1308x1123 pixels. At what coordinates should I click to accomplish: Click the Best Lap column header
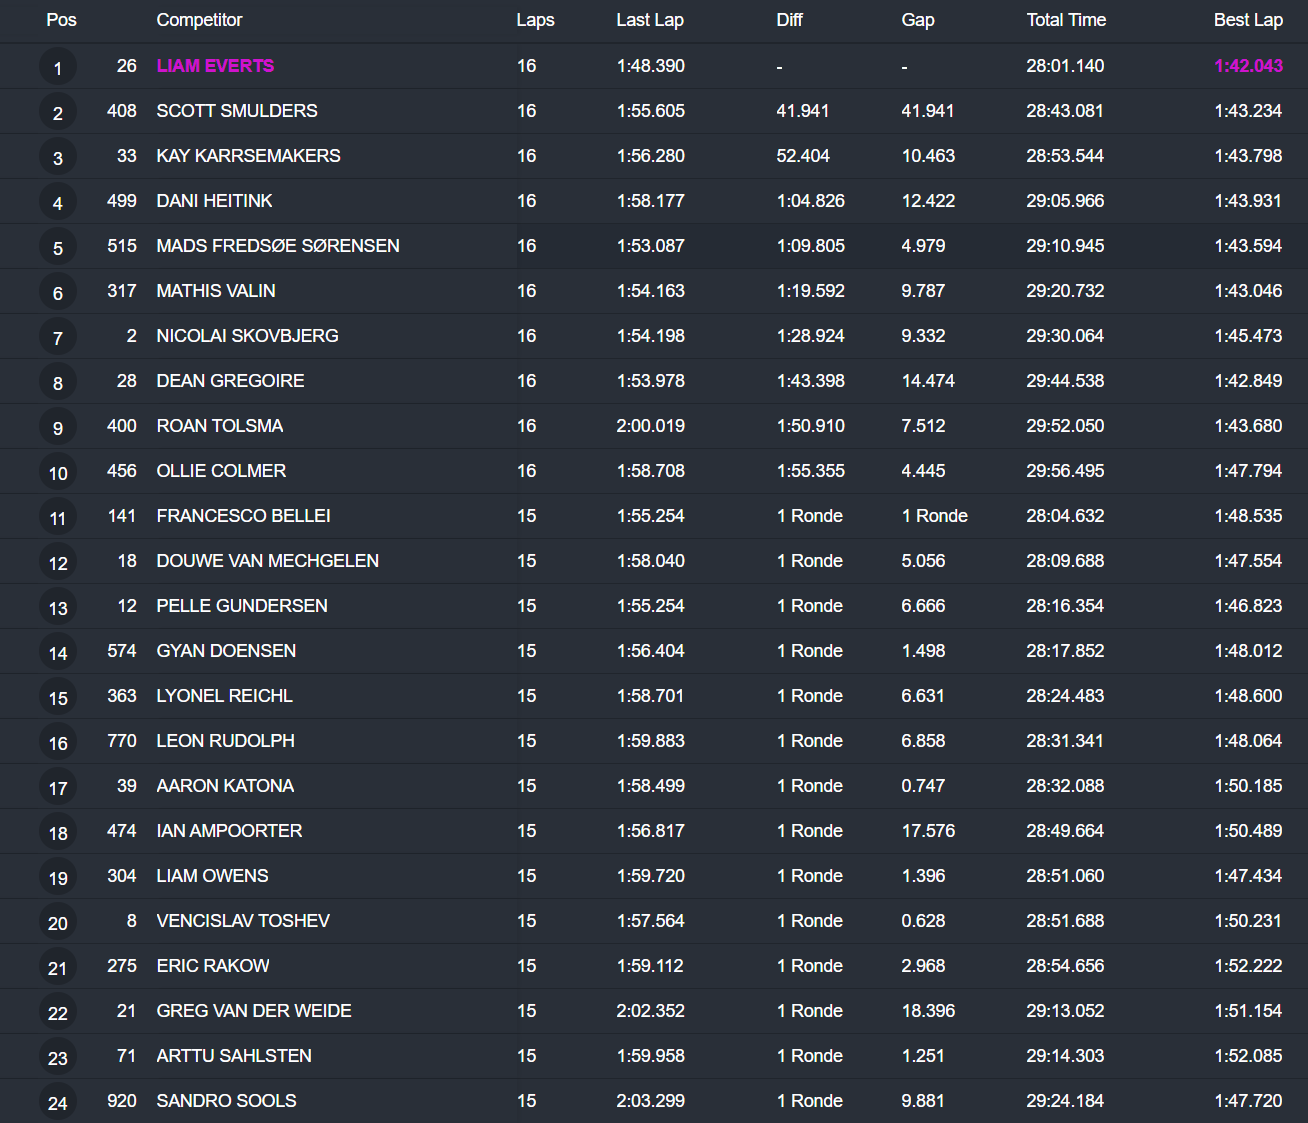(1247, 20)
